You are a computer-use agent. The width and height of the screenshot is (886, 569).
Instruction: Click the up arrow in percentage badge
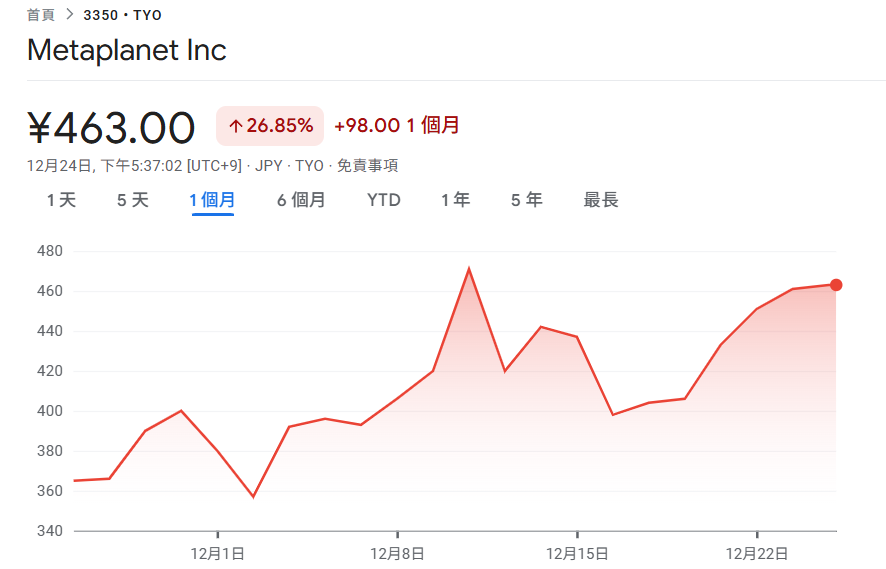click(x=236, y=126)
